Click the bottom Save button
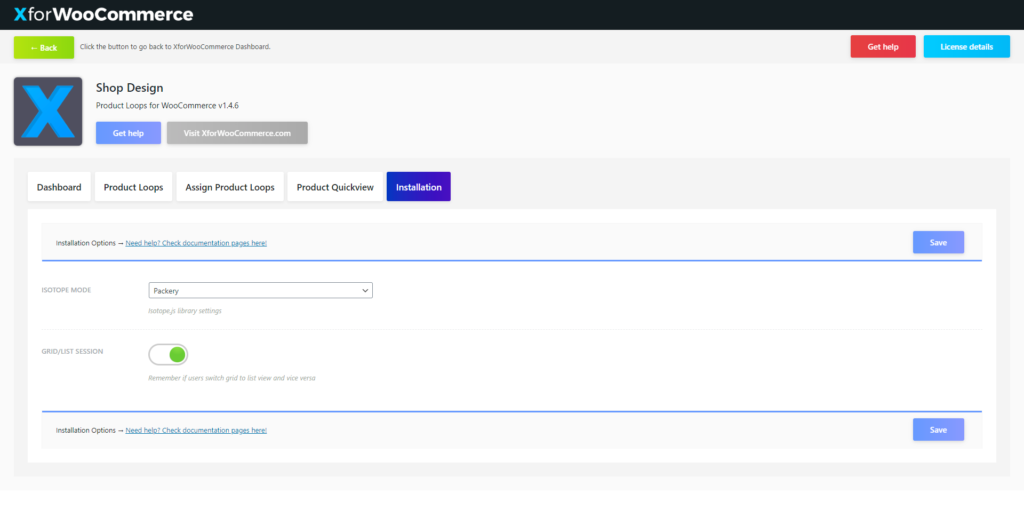The image size is (1024, 525). pos(938,430)
